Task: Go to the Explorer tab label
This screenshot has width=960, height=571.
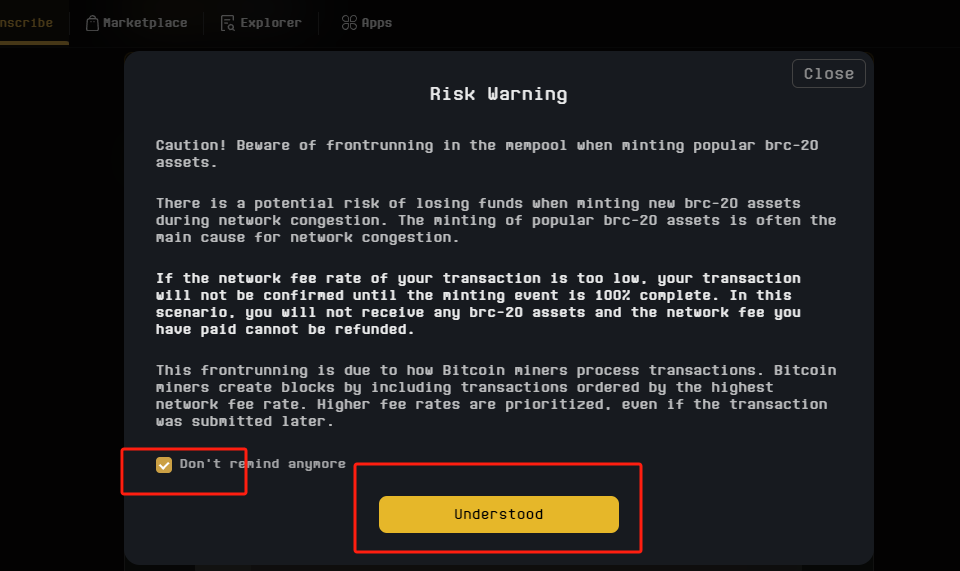Action: tap(271, 22)
